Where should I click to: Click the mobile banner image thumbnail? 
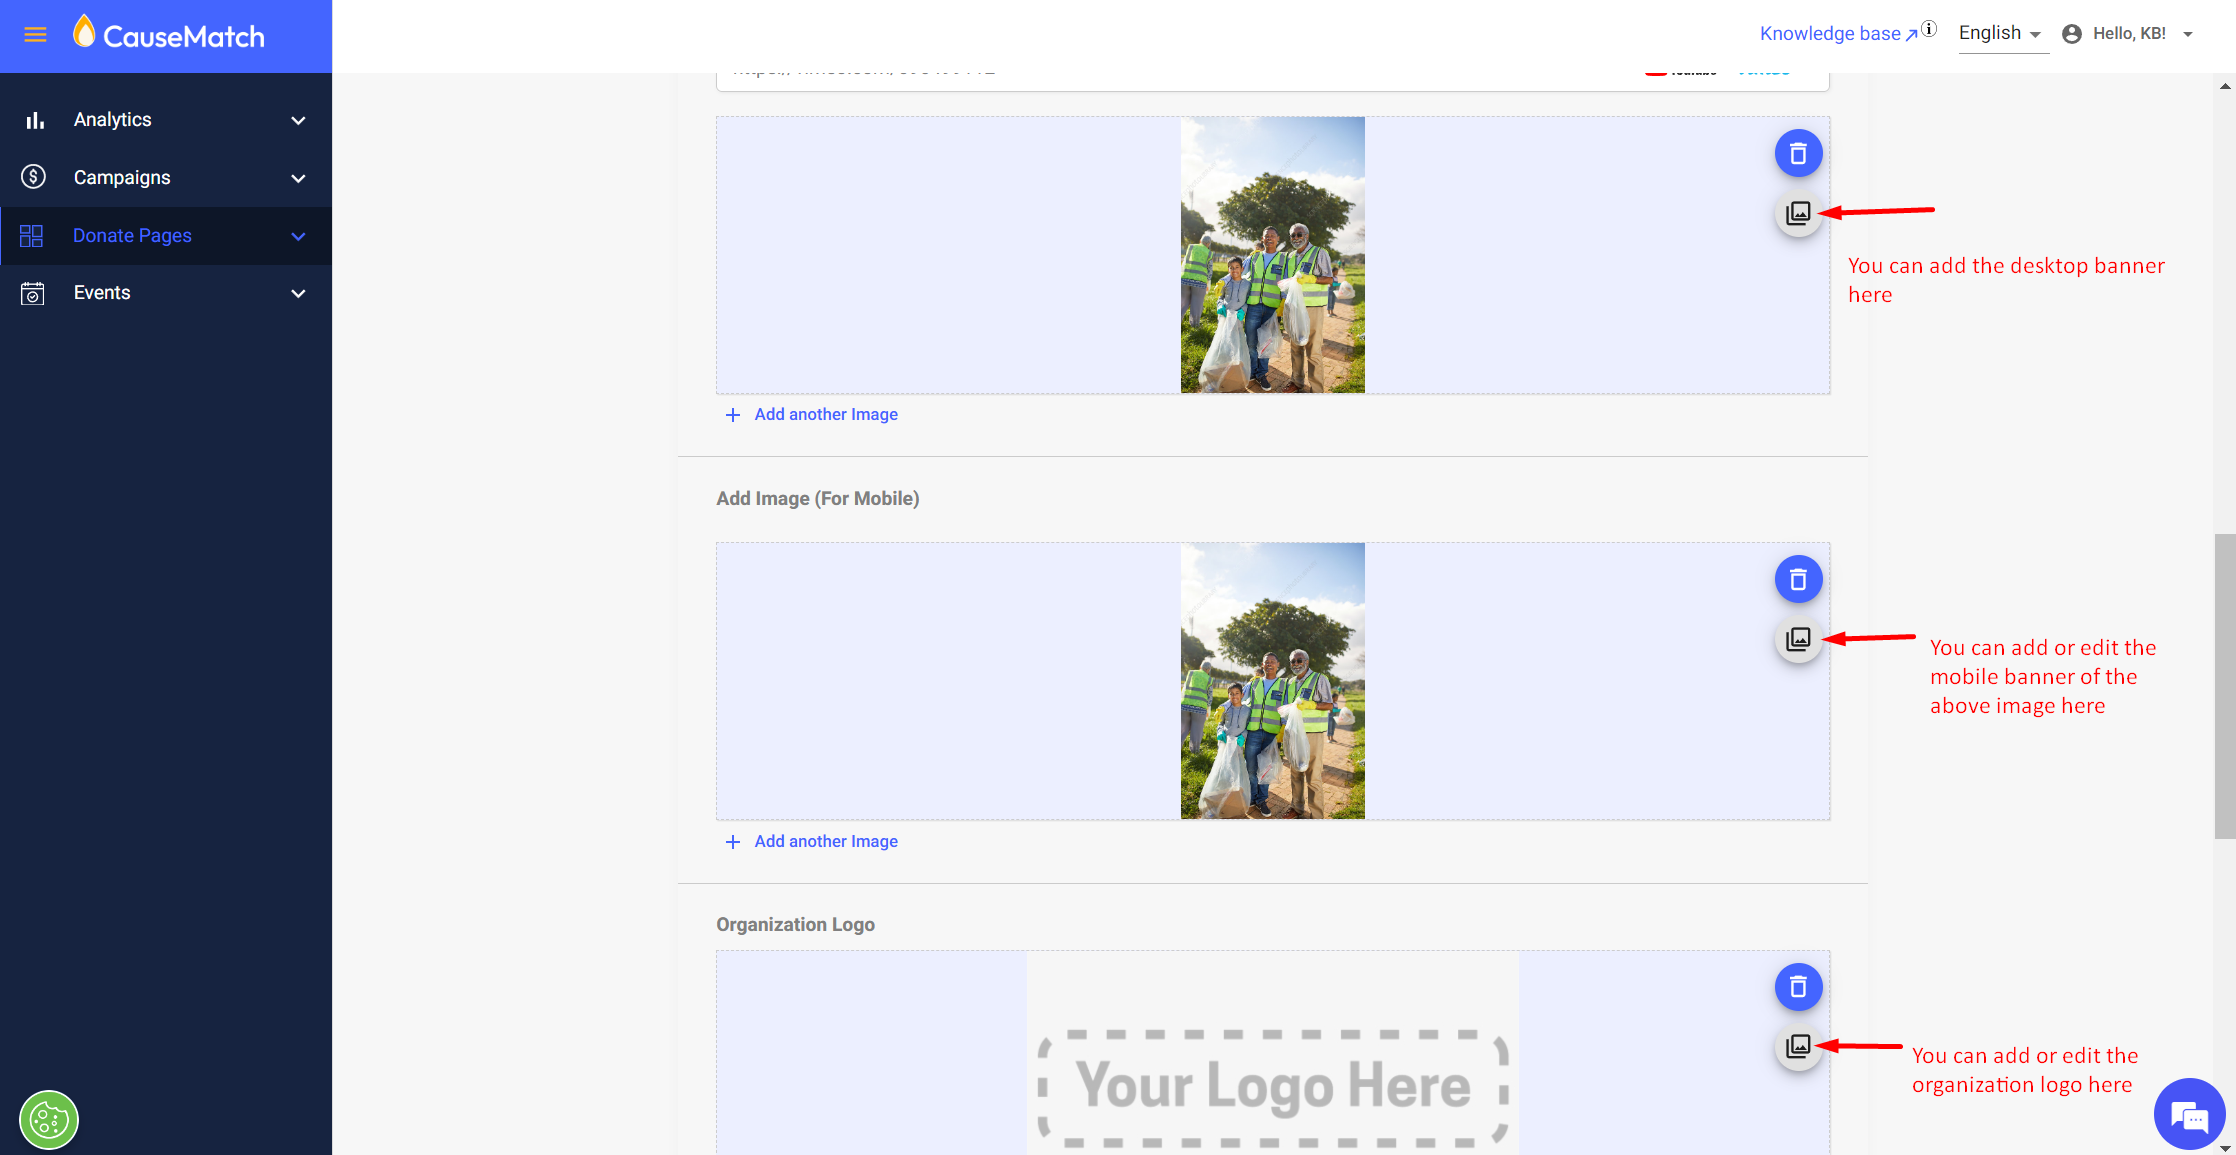[1272, 681]
